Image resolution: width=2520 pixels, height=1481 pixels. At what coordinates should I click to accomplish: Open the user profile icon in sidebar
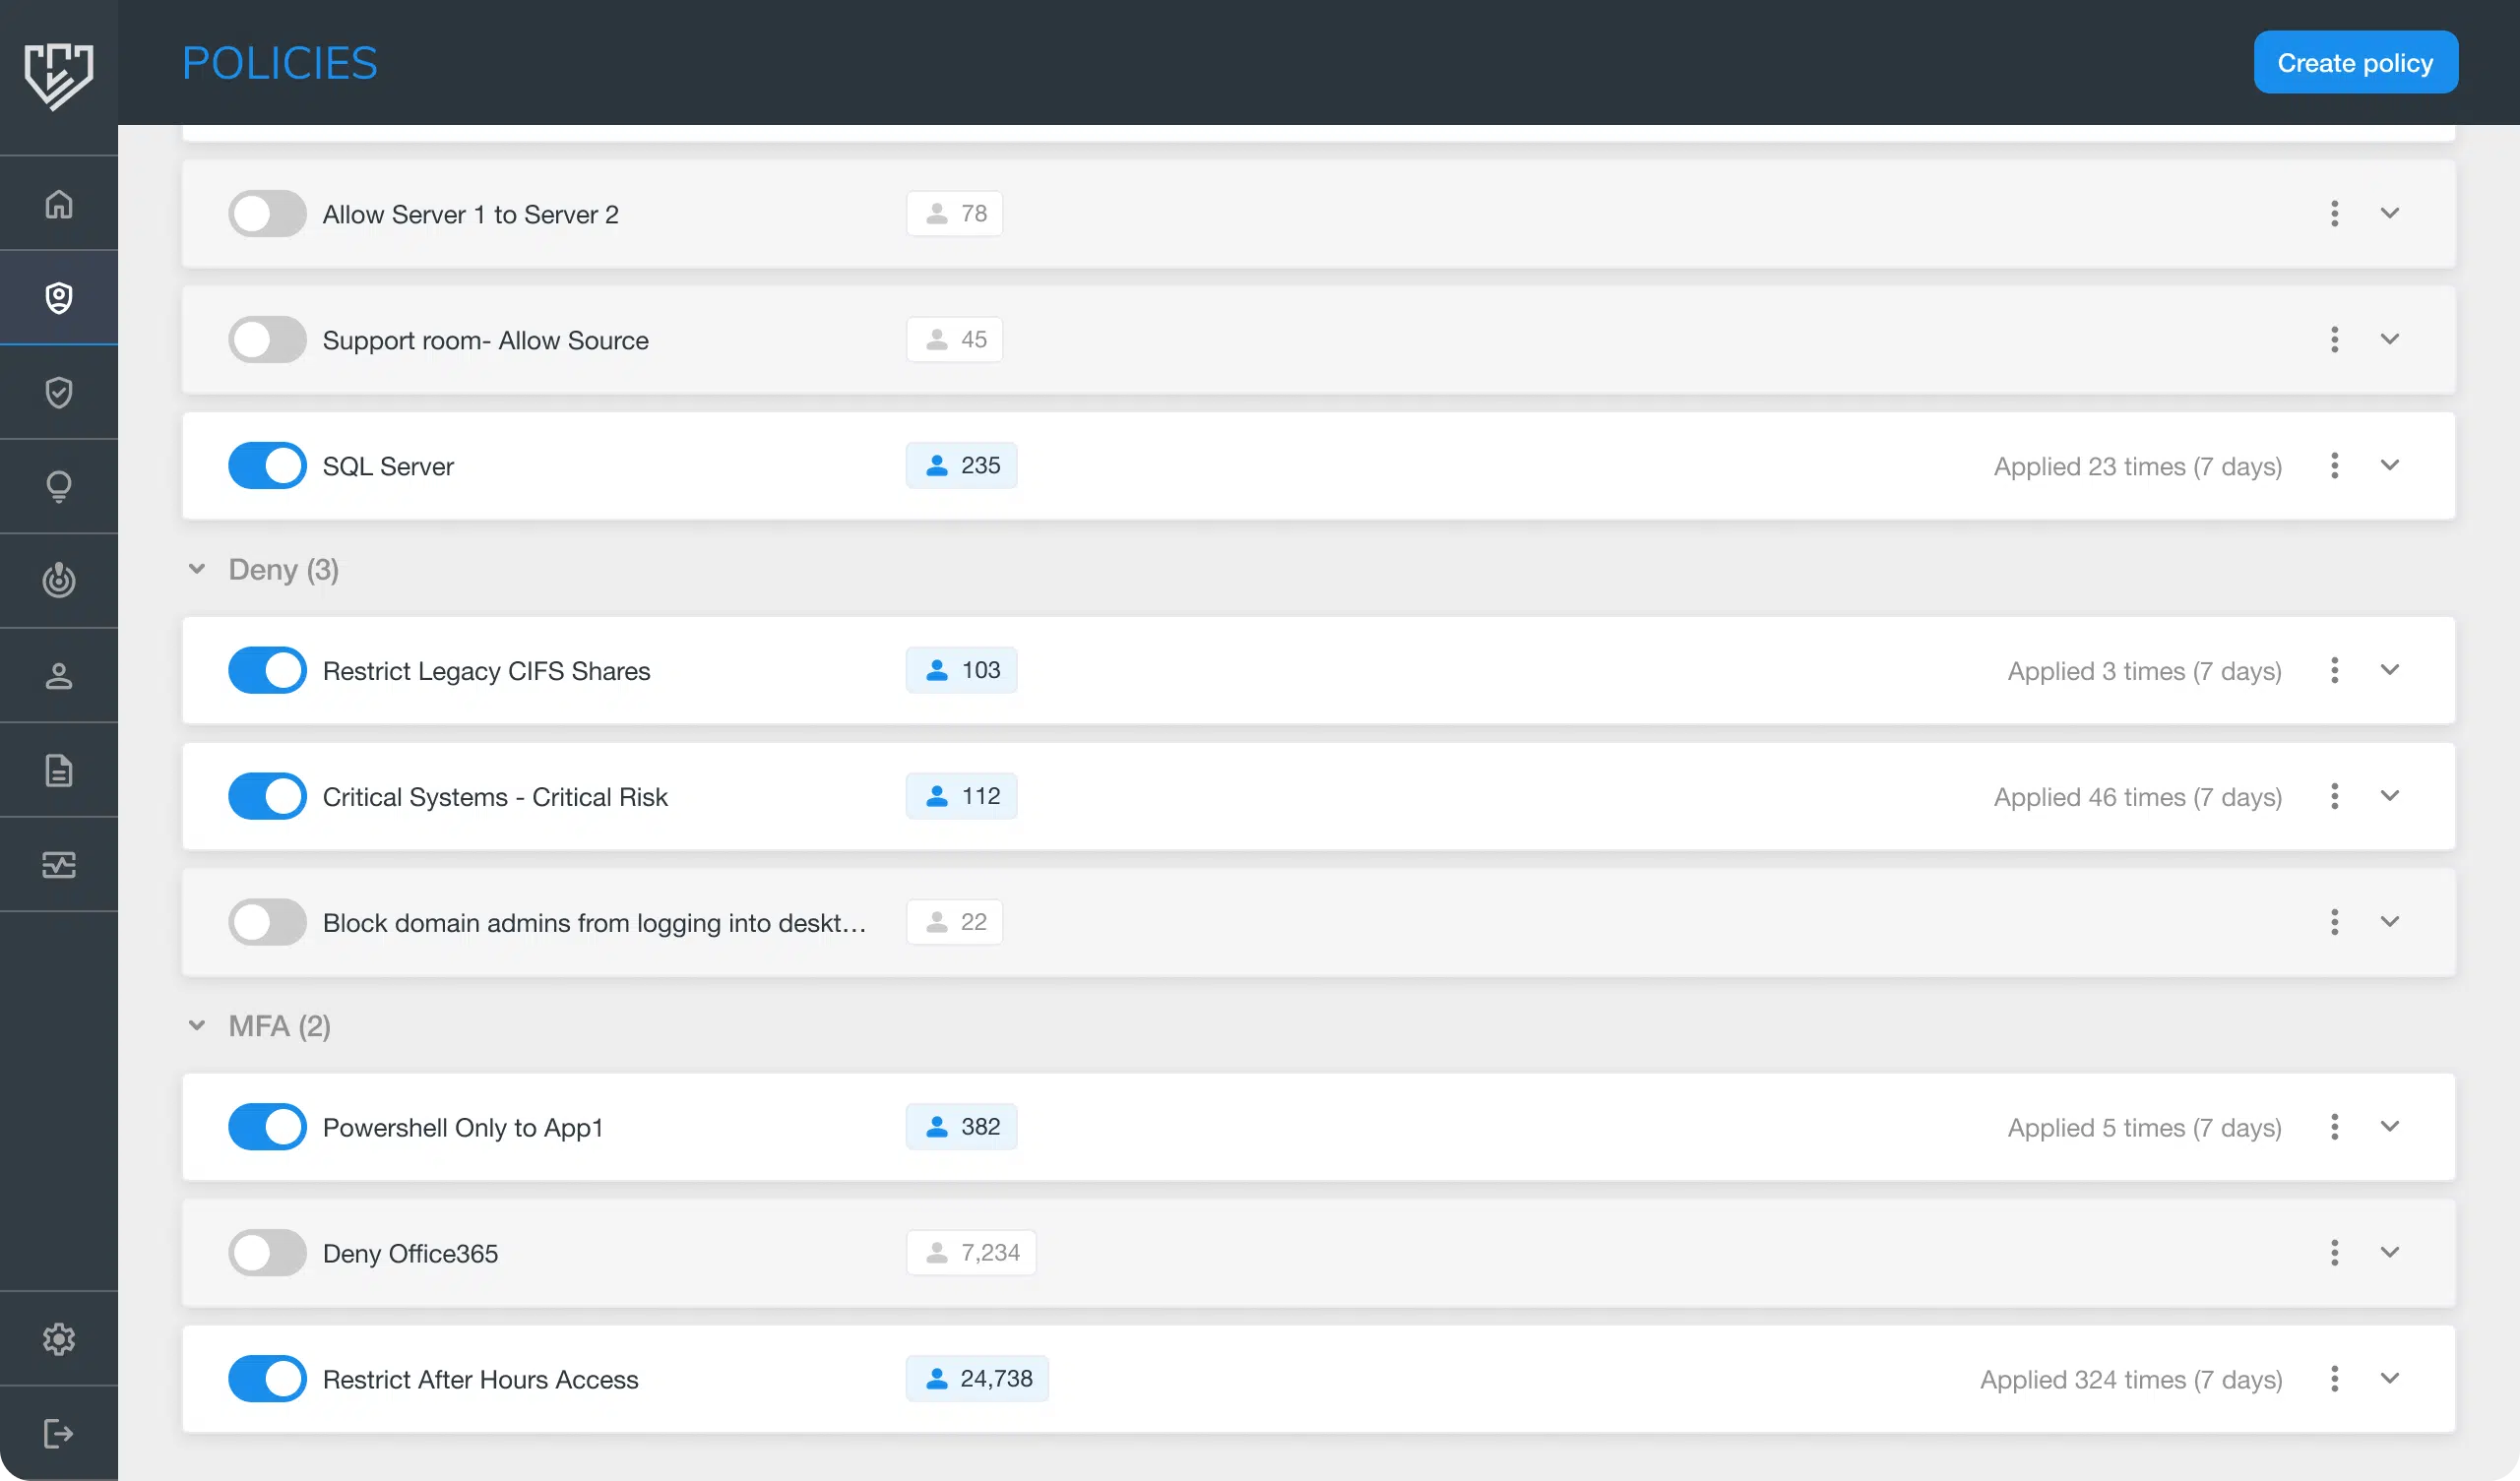tap(59, 676)
